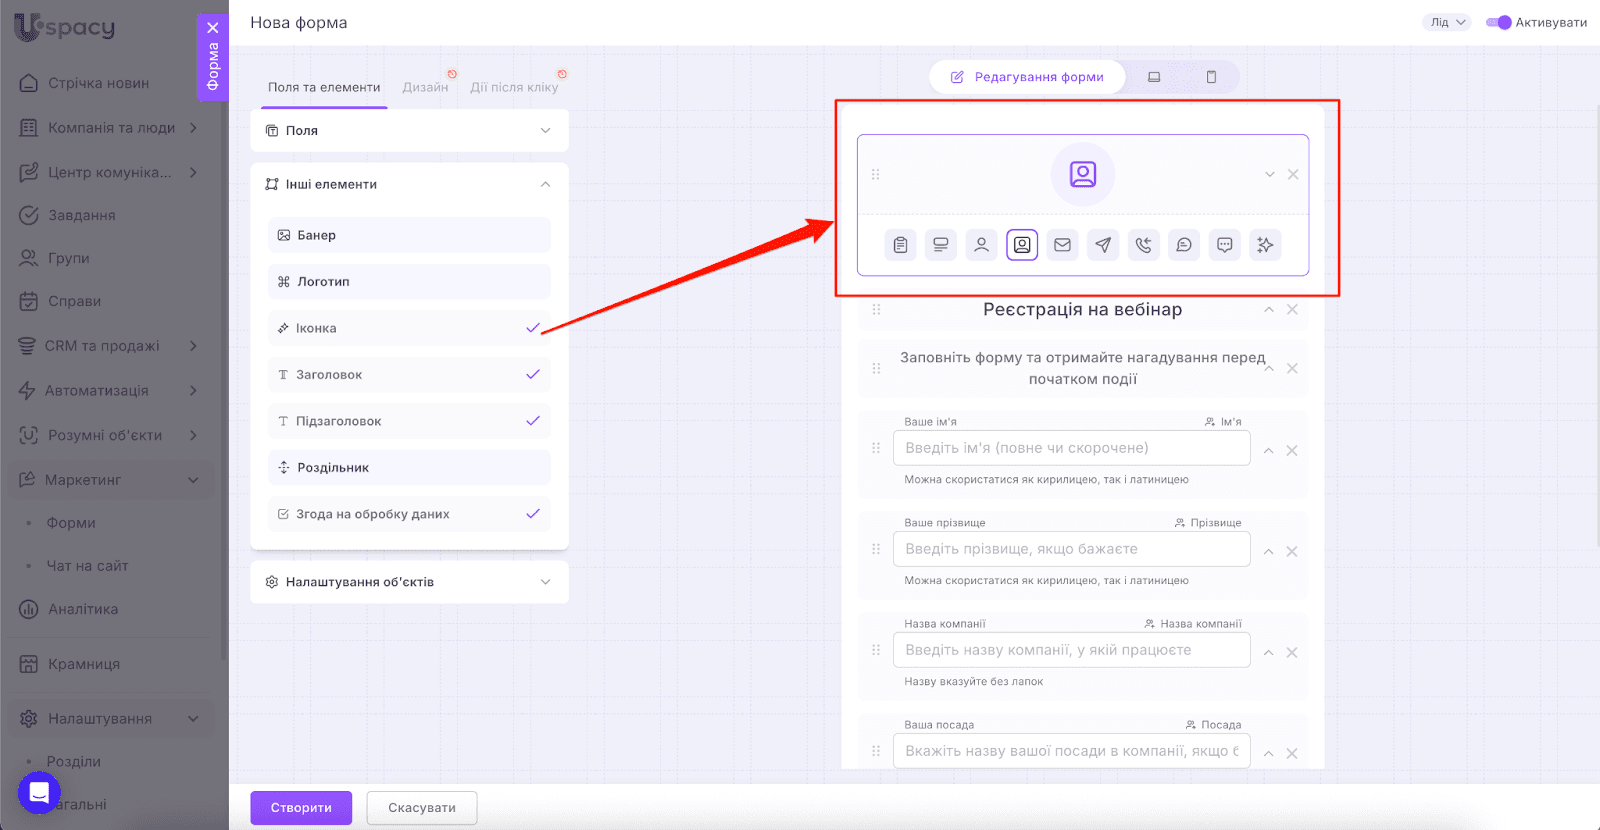The width and height of the screenshot is (1600, 830).
Task: Open Аналітика in sidebar
Action: tap(83, 609)
